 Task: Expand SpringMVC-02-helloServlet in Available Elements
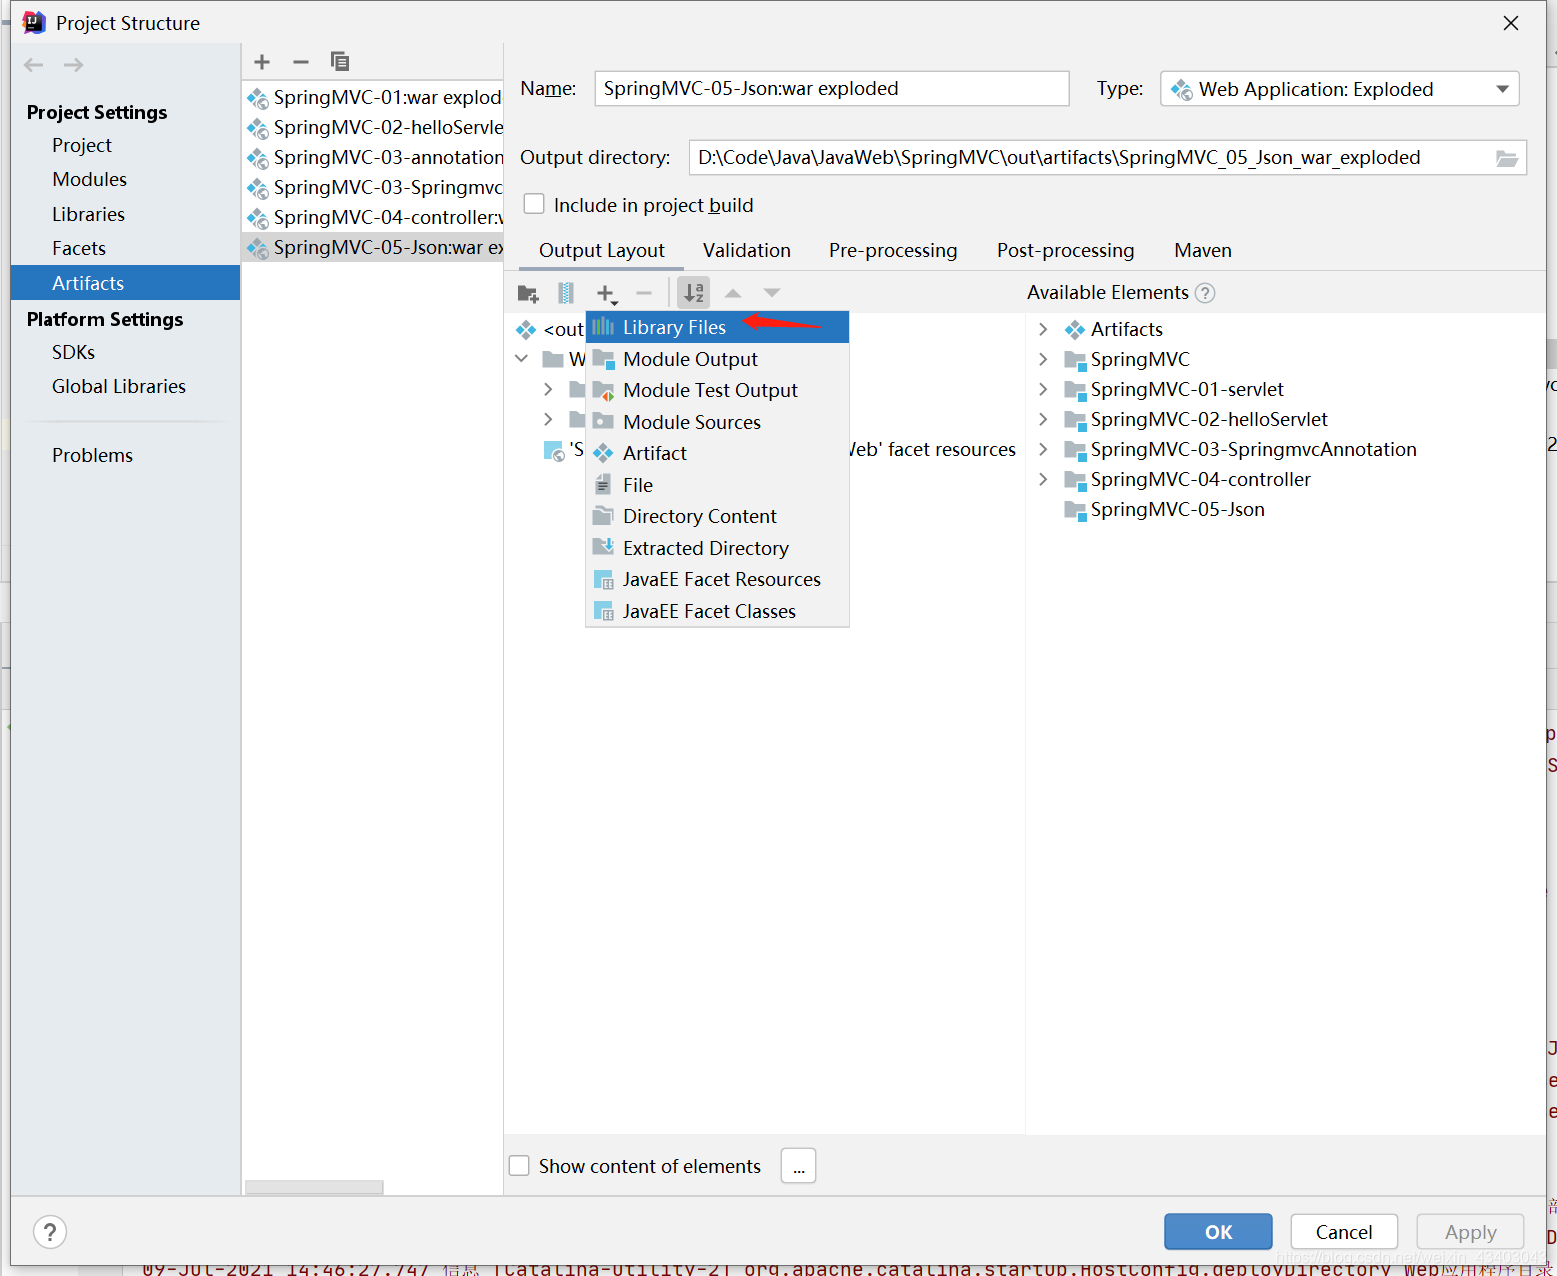1043,419
